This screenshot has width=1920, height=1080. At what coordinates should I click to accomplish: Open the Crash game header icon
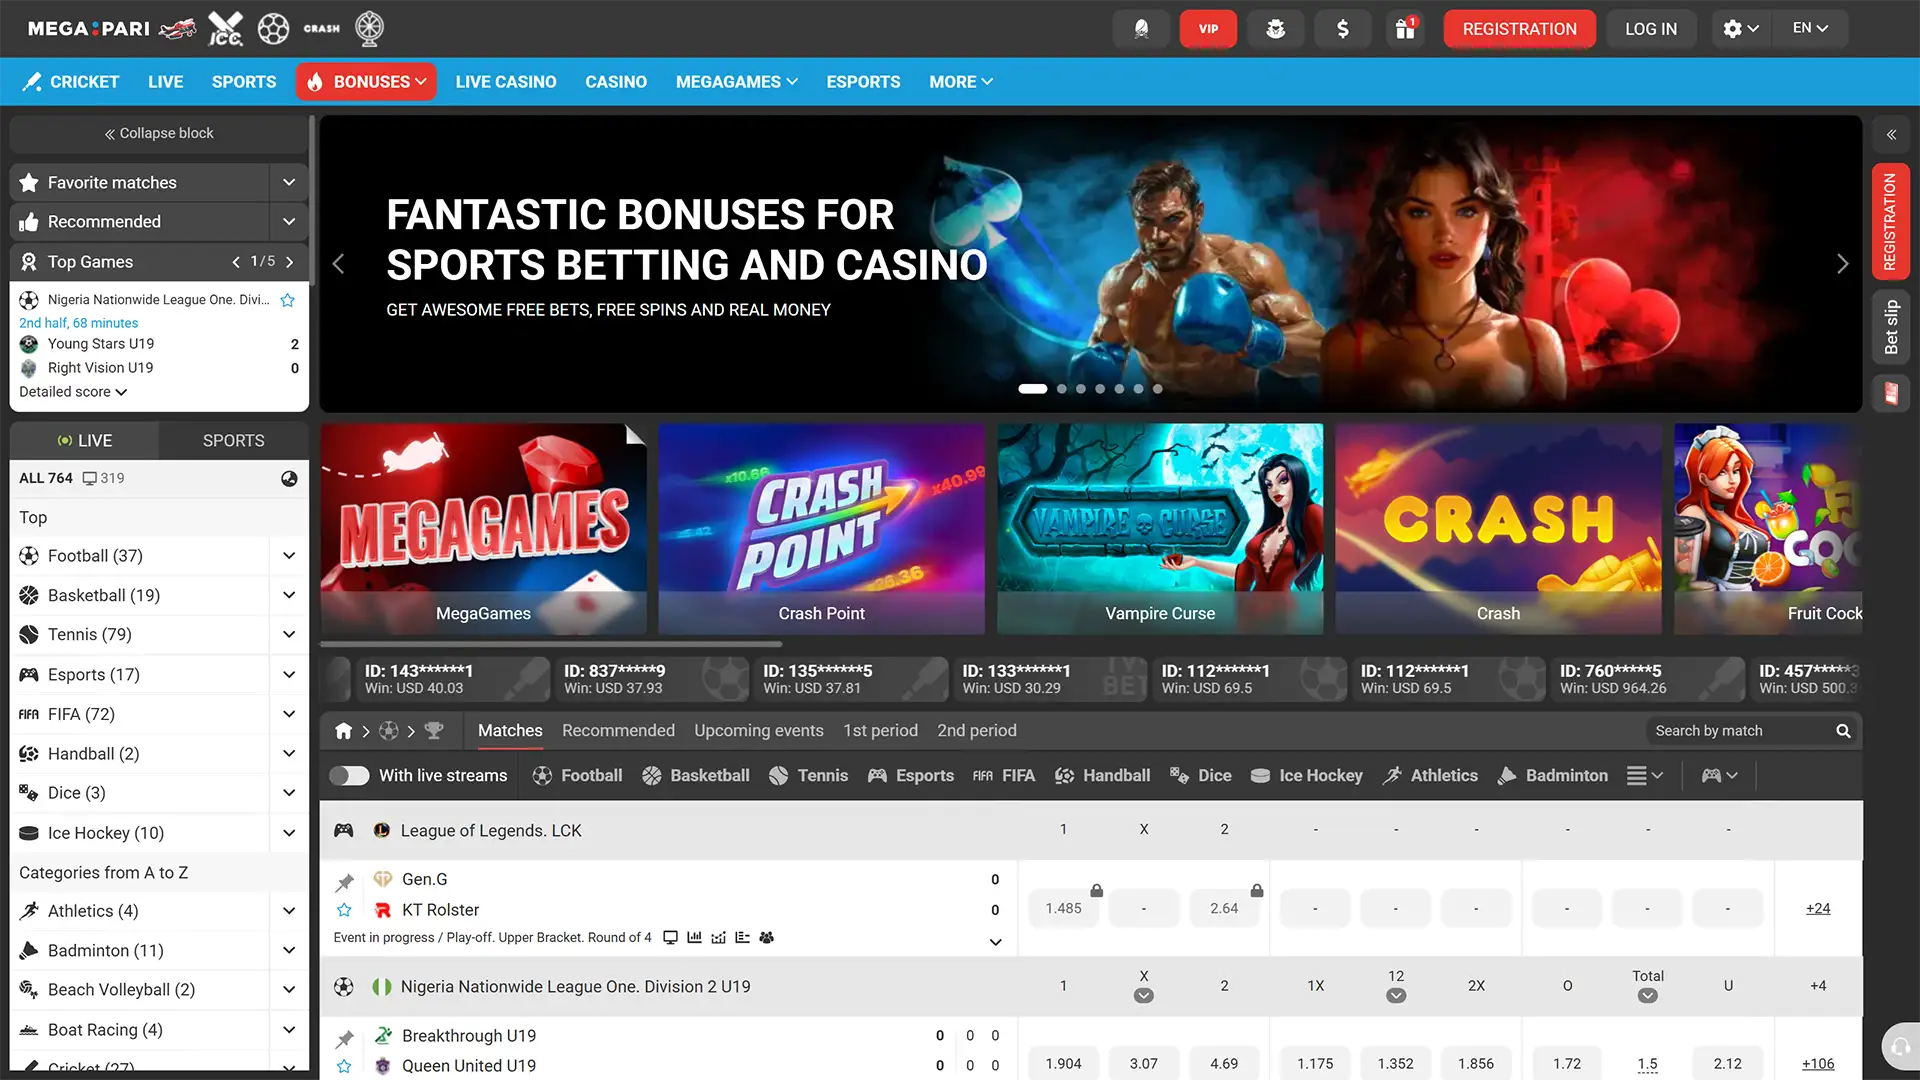(322, 29)
